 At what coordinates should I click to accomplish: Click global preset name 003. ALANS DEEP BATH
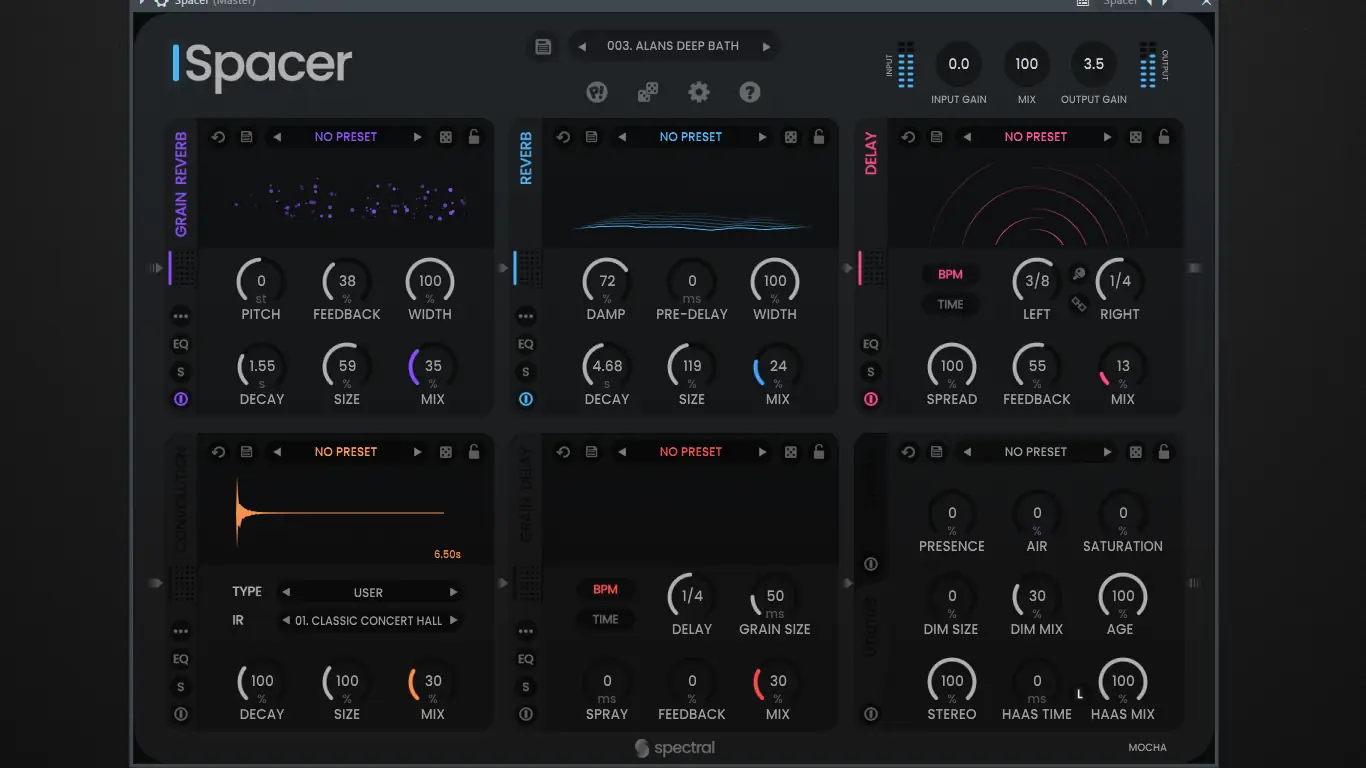(673, 46)
